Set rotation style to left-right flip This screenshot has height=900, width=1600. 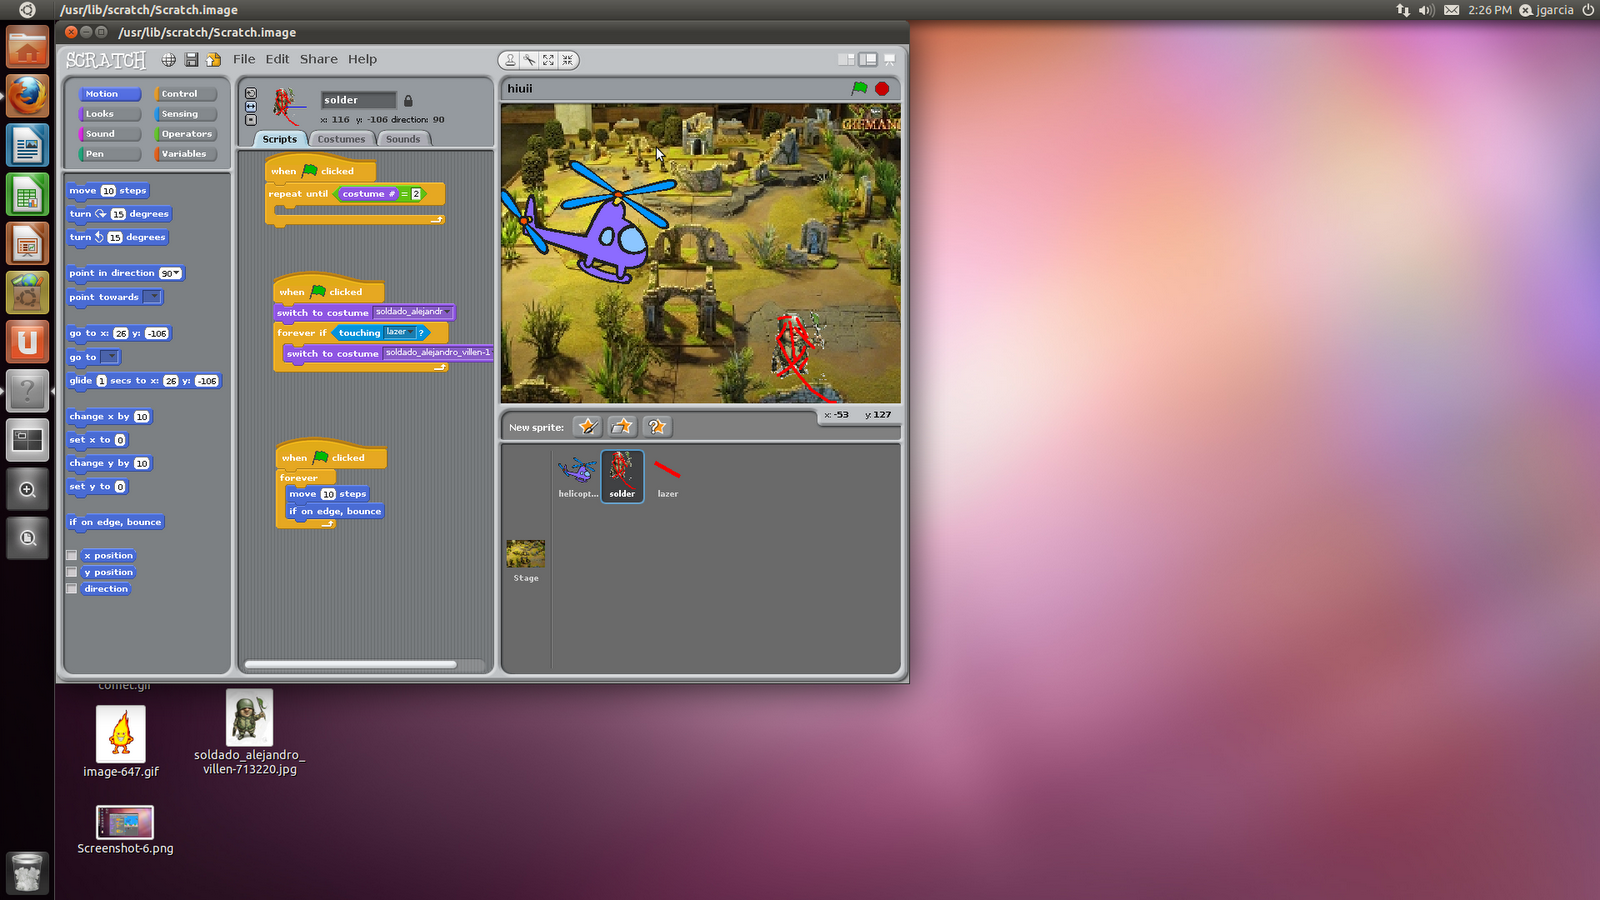(251, 106)
